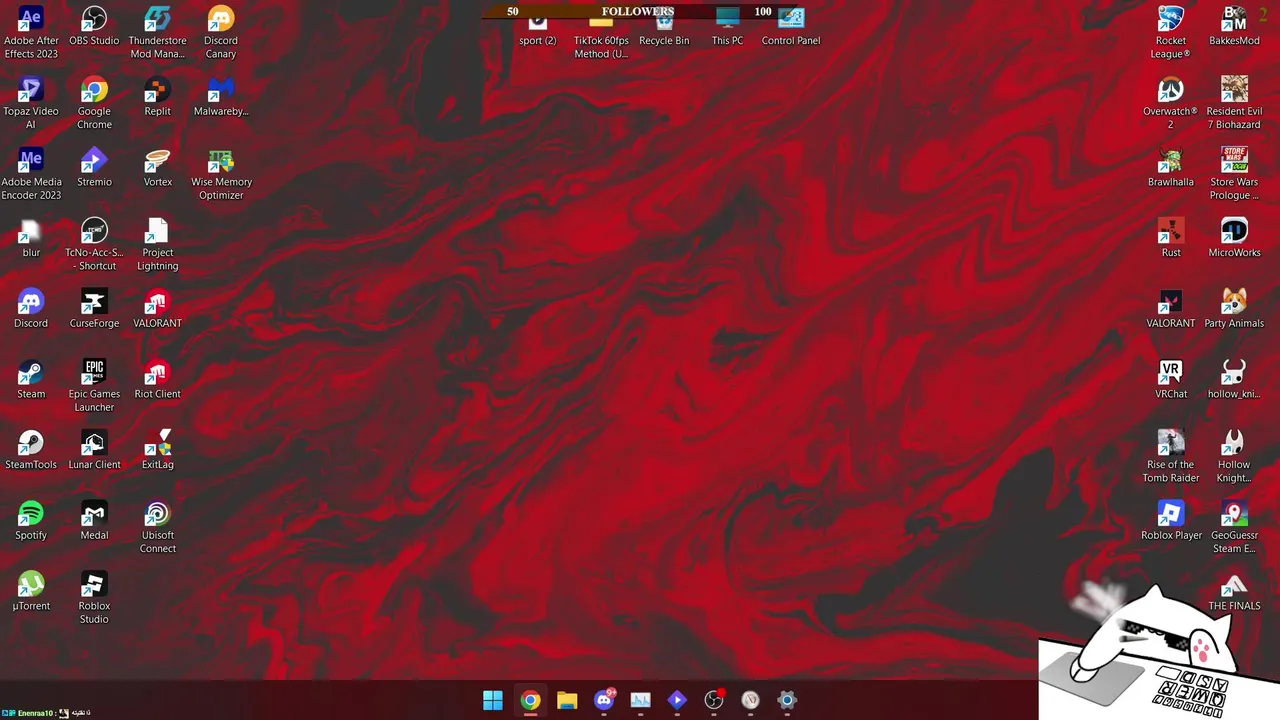Click the hollow_kni... desktop icon

(x=1234, y=379)
